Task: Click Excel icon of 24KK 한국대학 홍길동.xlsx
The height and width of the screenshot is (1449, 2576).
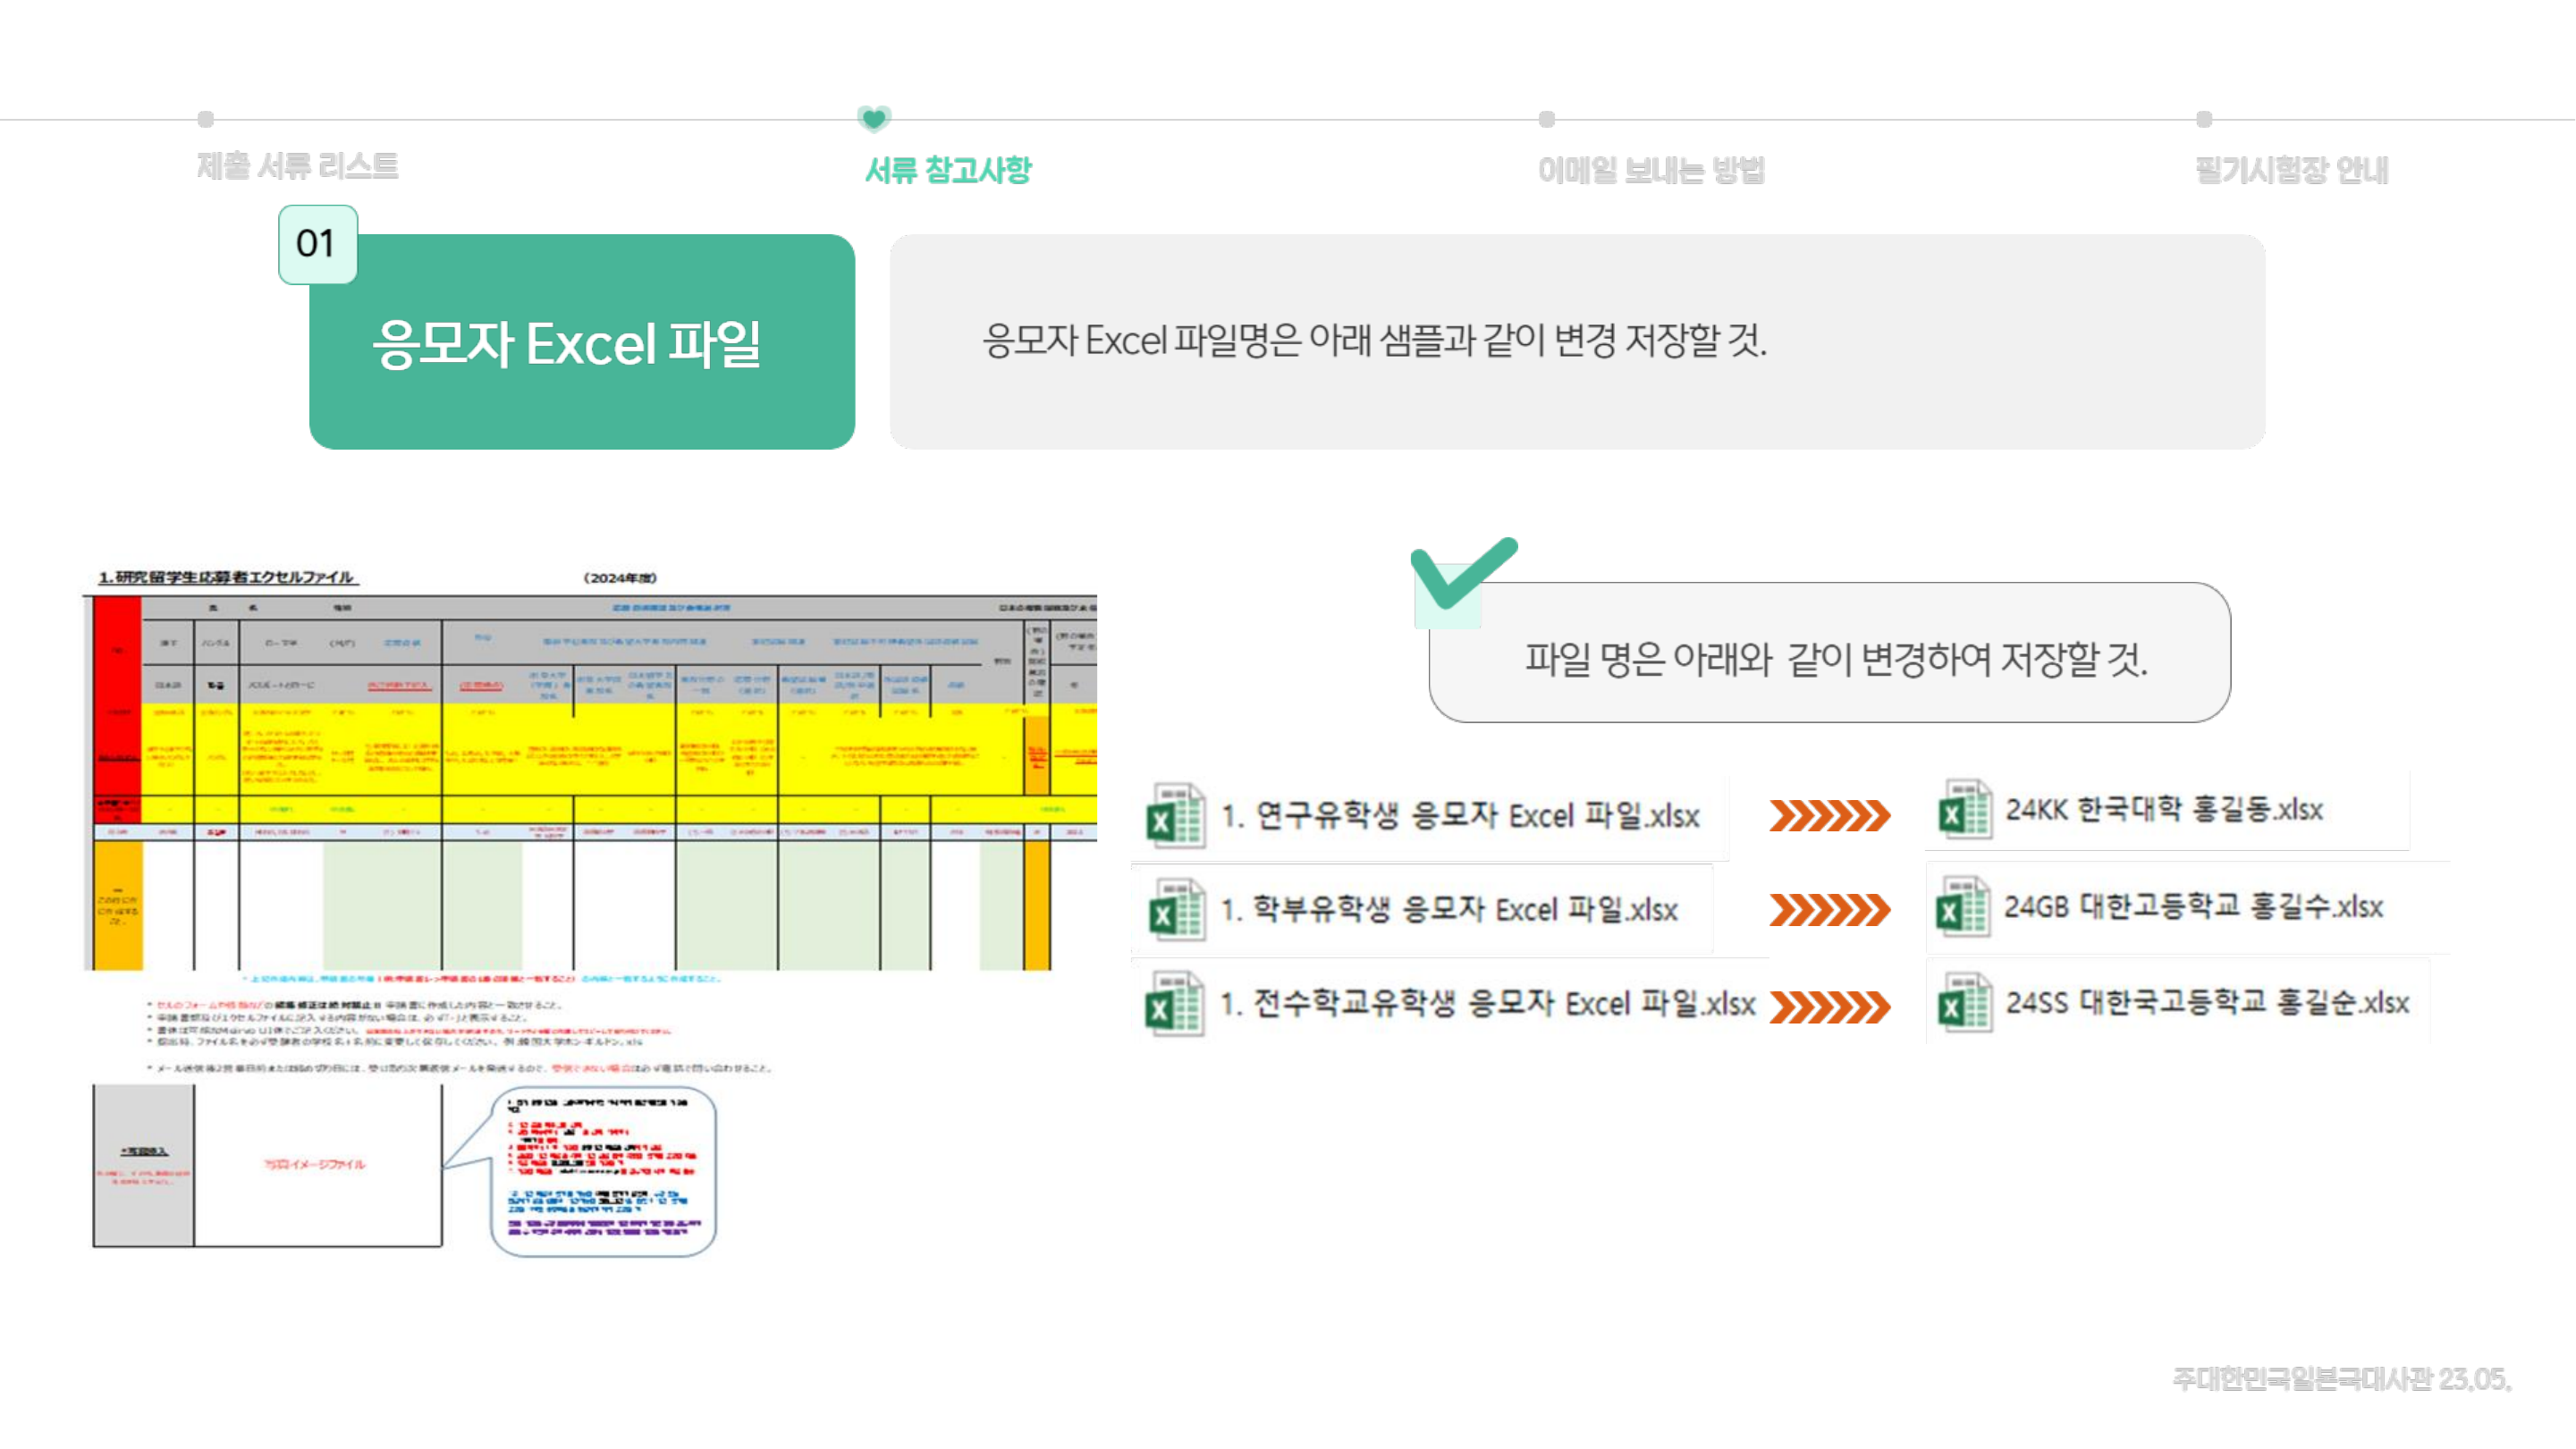Action: (1964, 810)
